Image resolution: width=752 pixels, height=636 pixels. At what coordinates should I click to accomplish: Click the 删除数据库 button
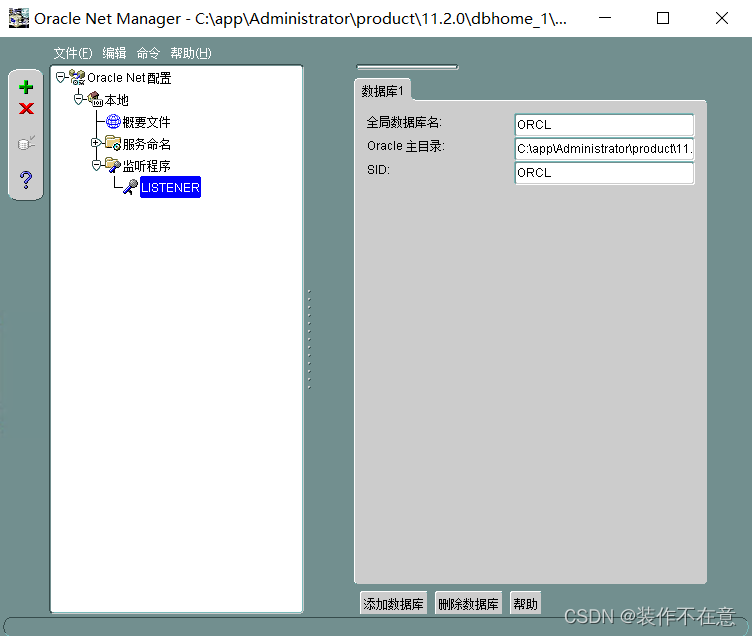469,603
